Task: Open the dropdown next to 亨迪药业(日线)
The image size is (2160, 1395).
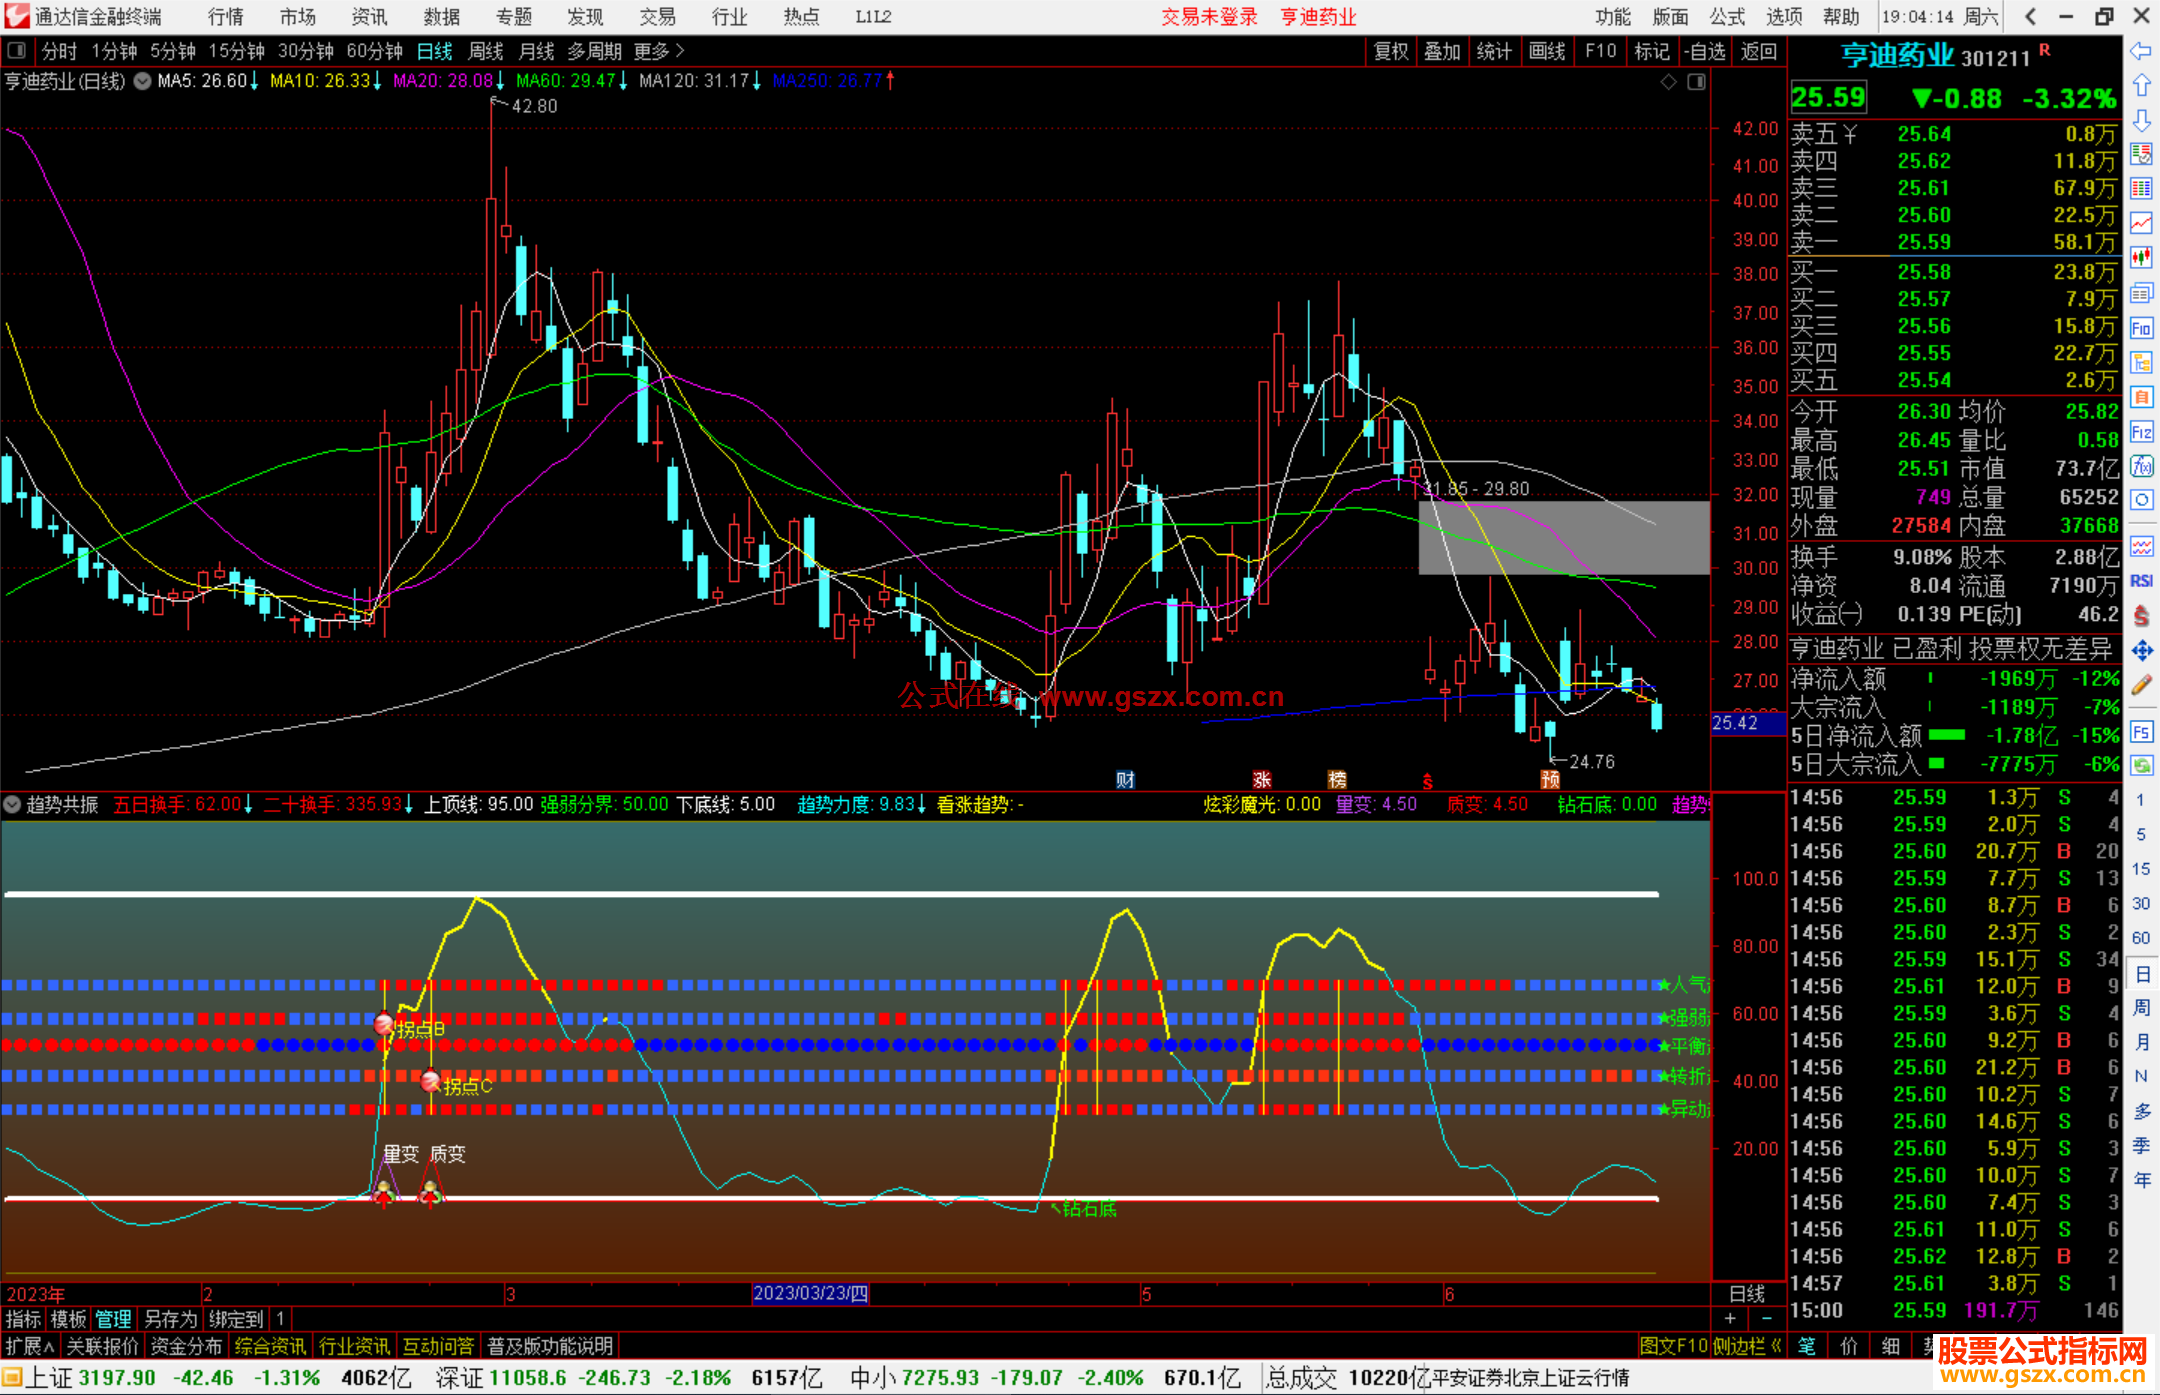Action: 143,81
